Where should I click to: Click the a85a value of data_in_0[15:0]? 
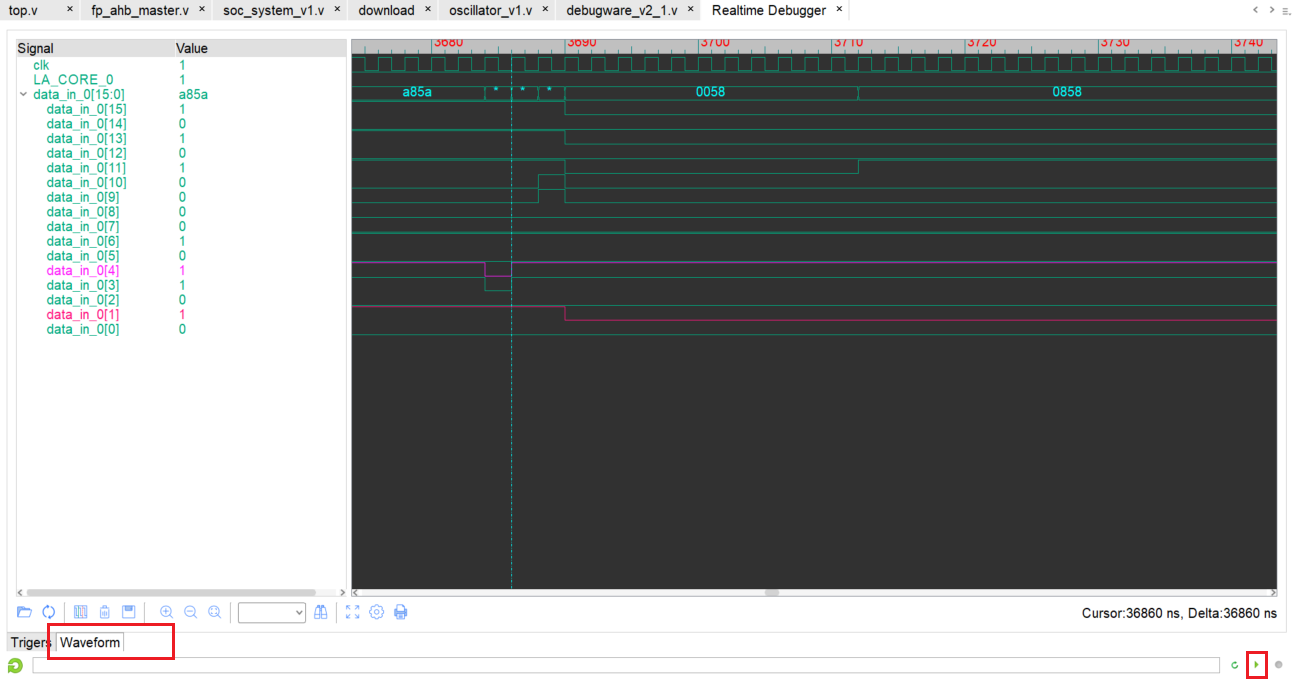(x=193, y=95)
